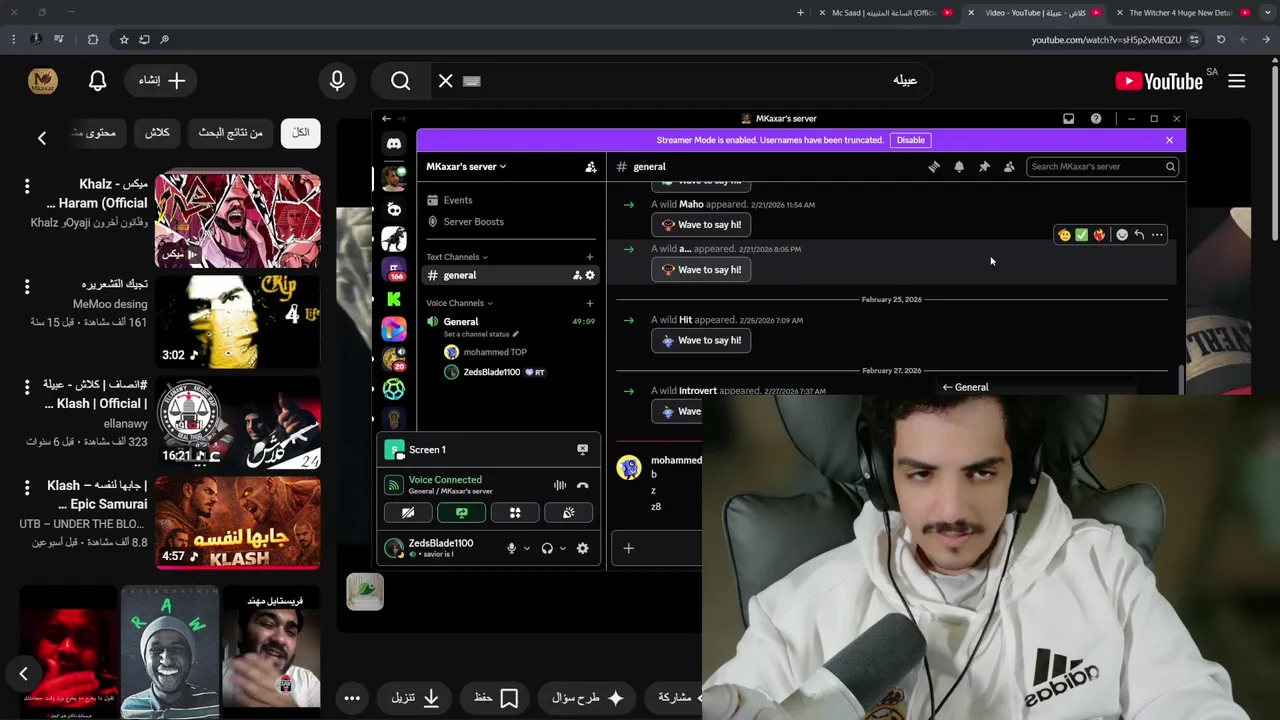
Task: Click the YouTube إنشاء create button
Action: click(x=162, y=81)
